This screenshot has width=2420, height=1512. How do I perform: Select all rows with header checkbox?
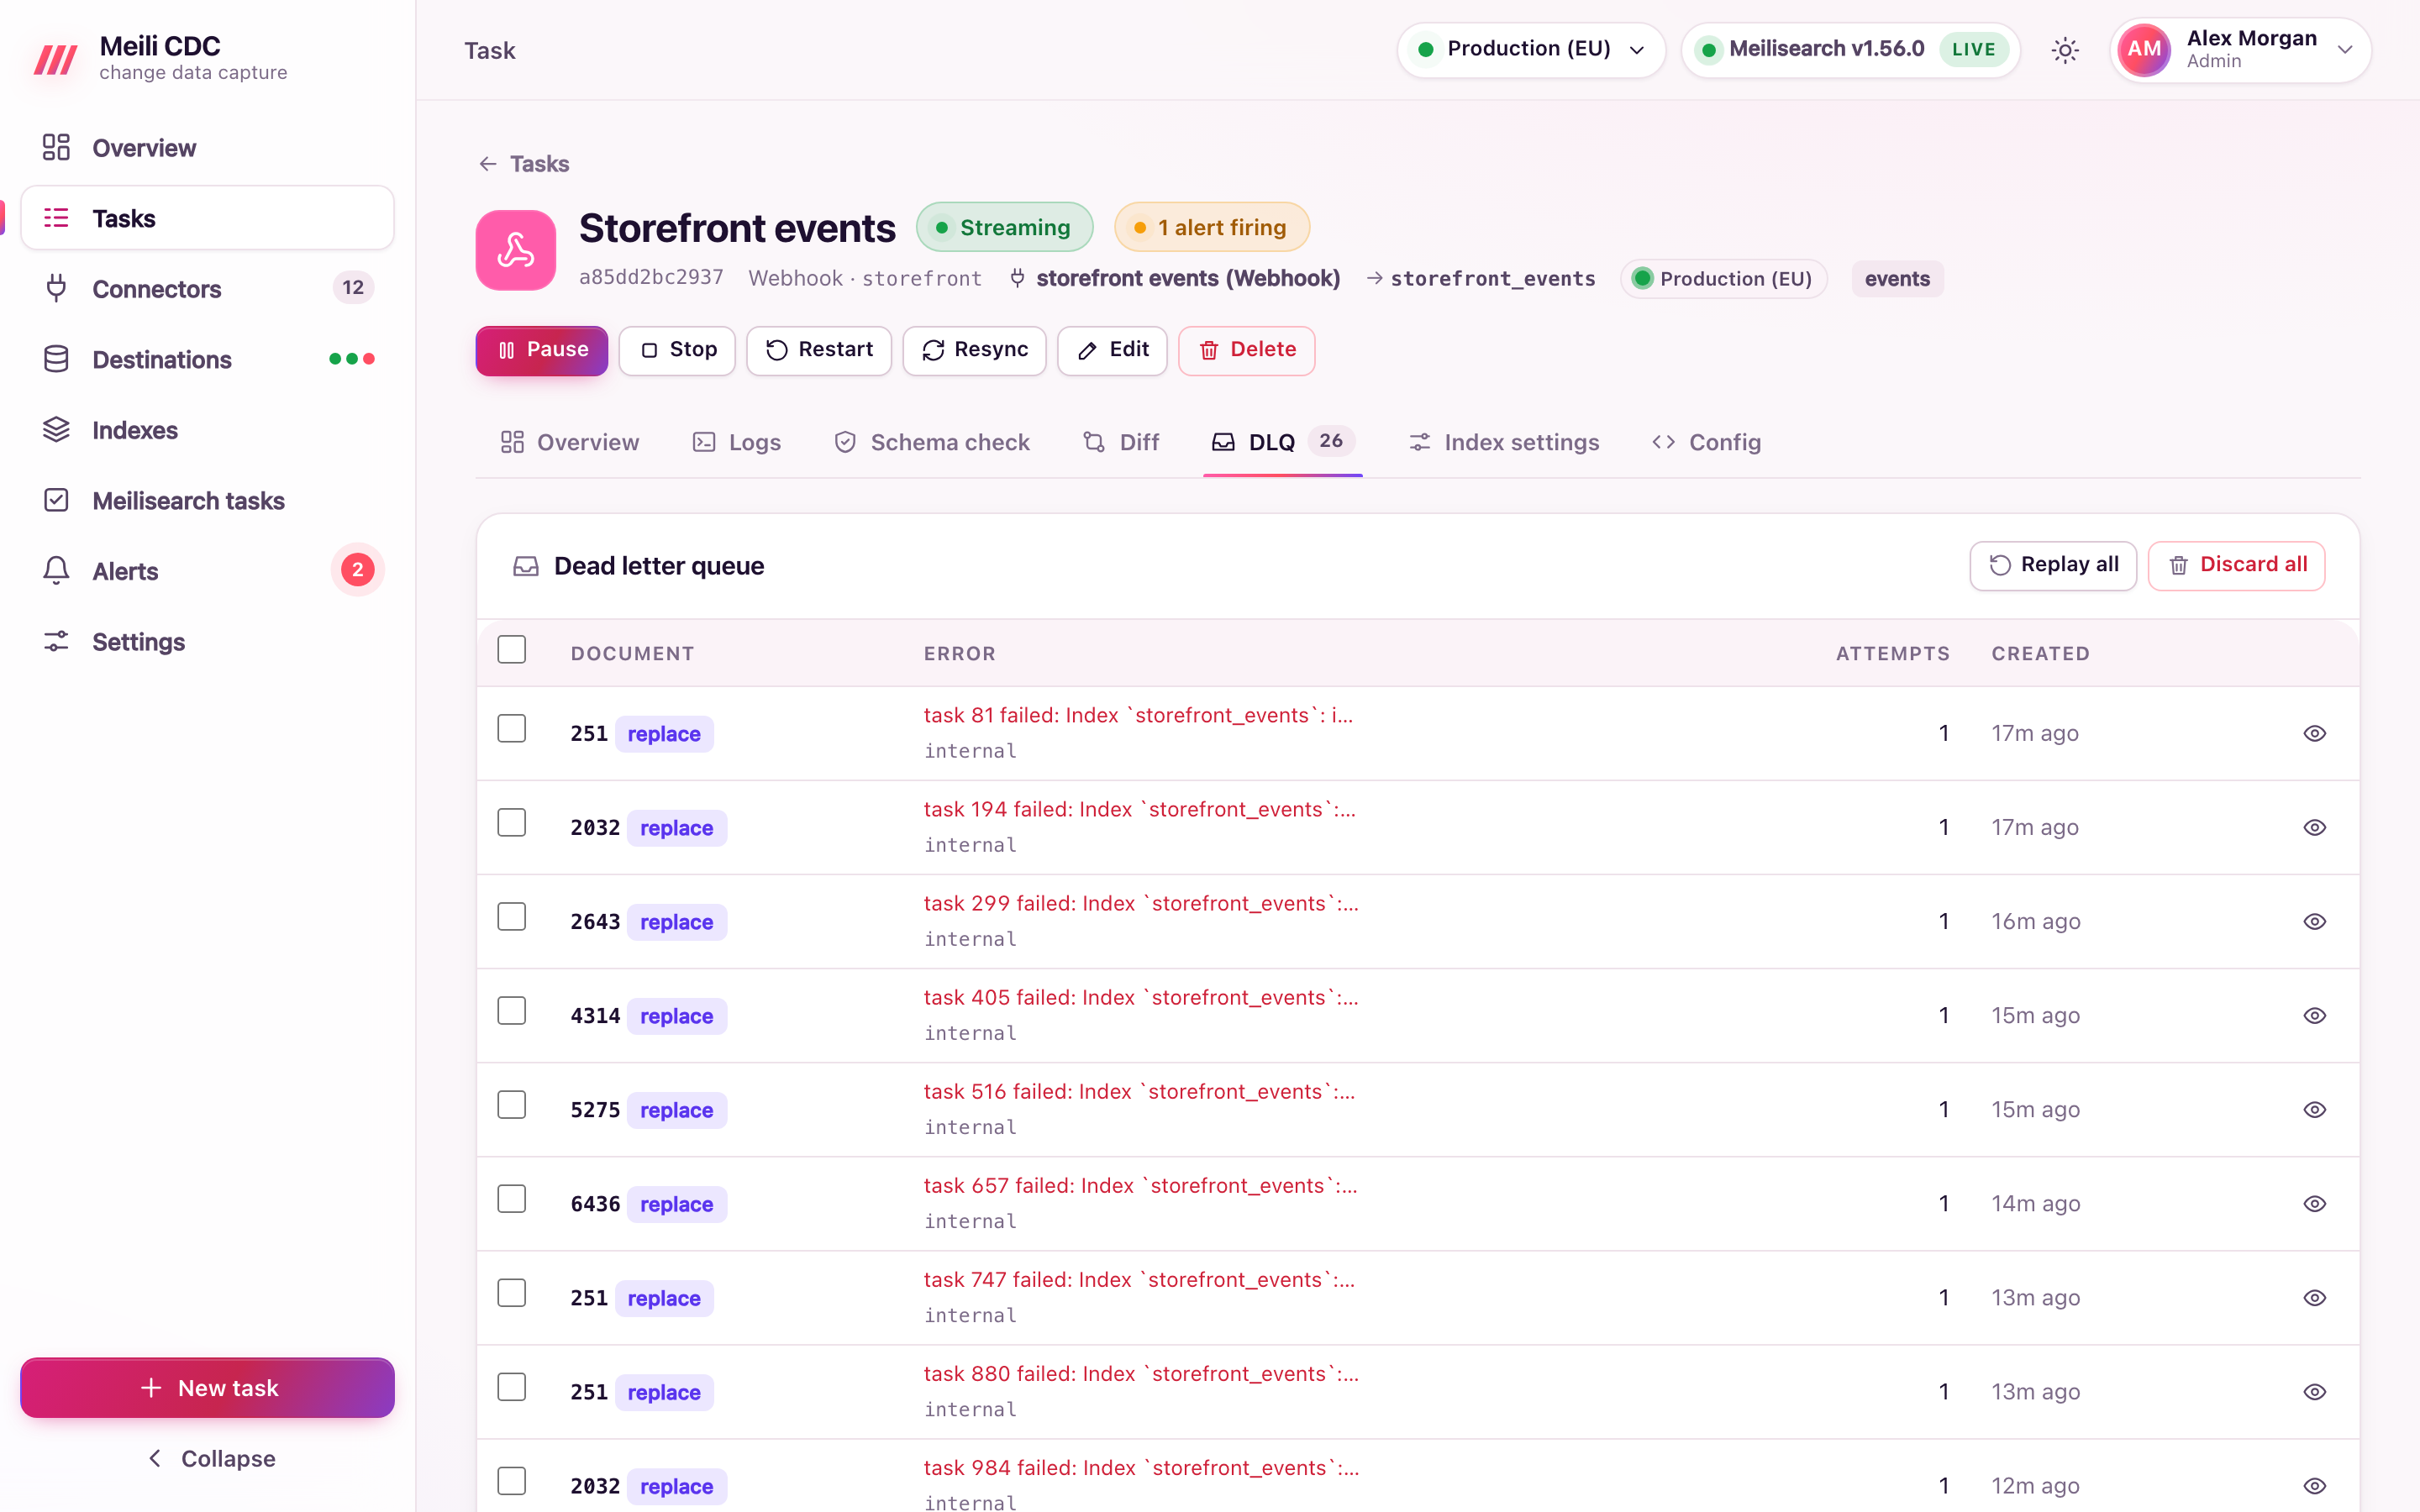tap(512, 650)
